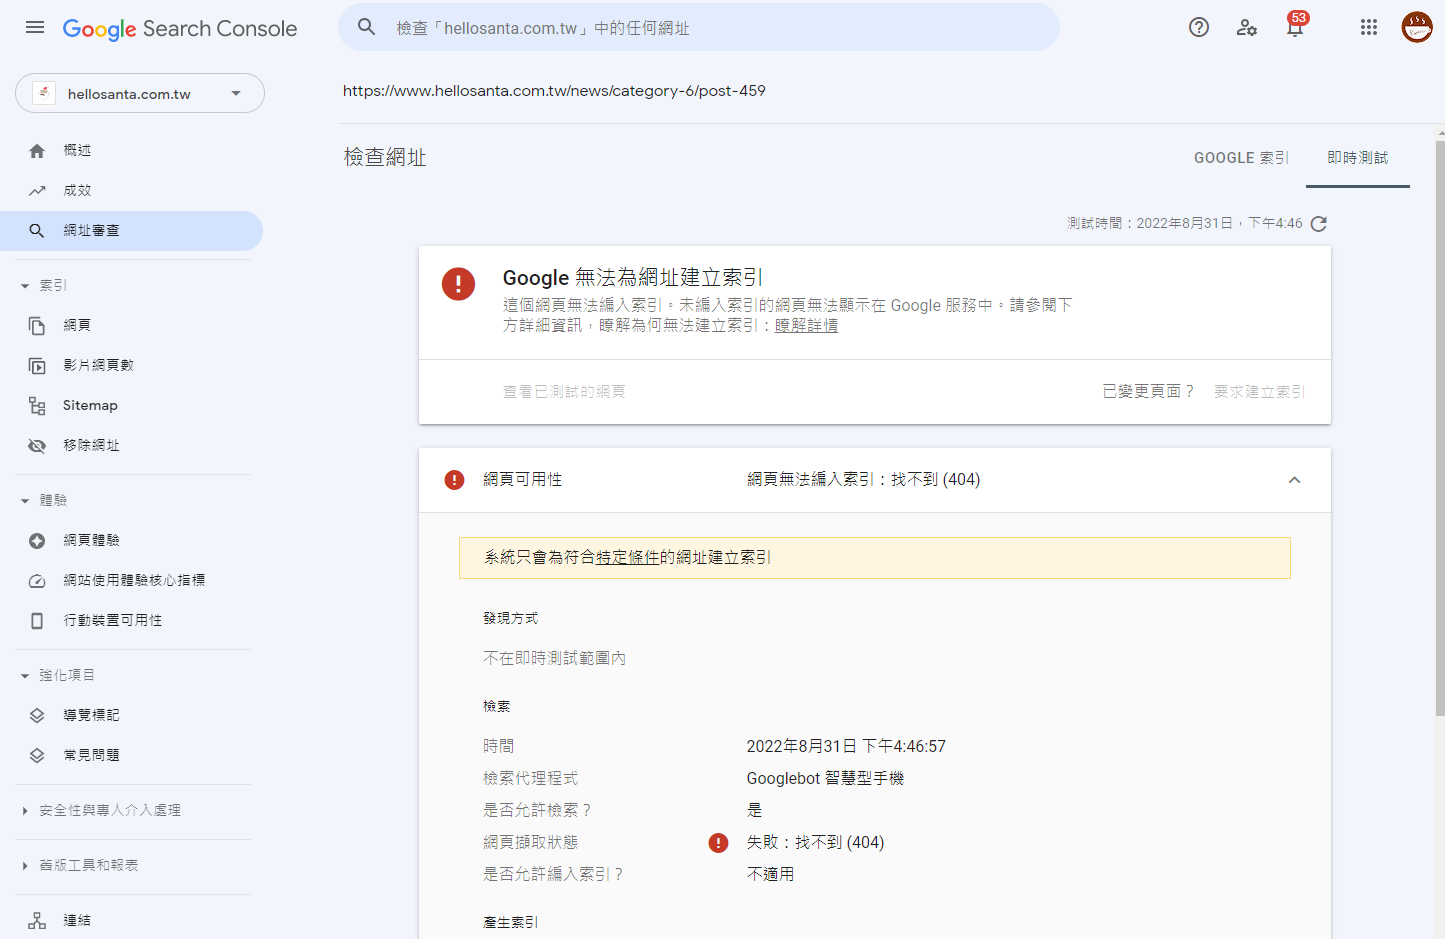Click the layers icon beside 導覽標記
This screenshot has height=939, width=1445.
point(37,716)
